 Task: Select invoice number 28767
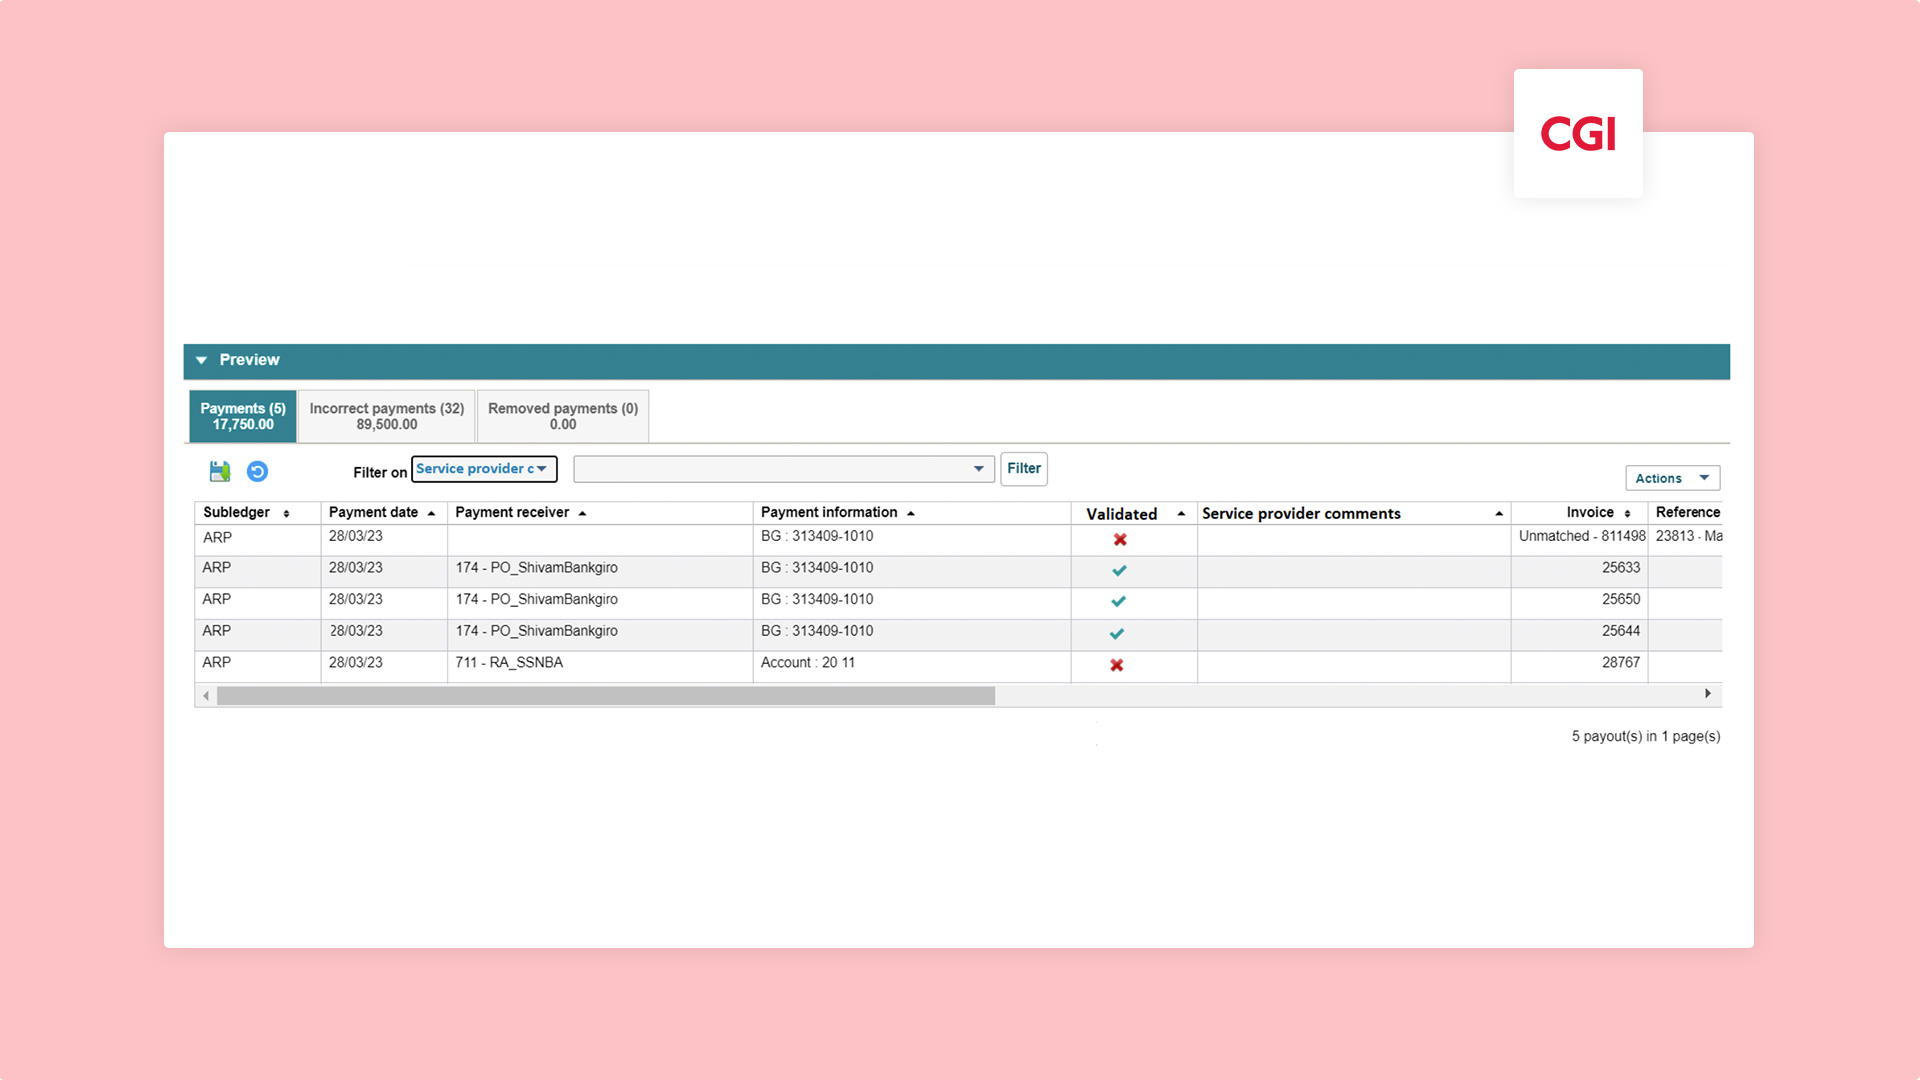[x=1621, y=663]
